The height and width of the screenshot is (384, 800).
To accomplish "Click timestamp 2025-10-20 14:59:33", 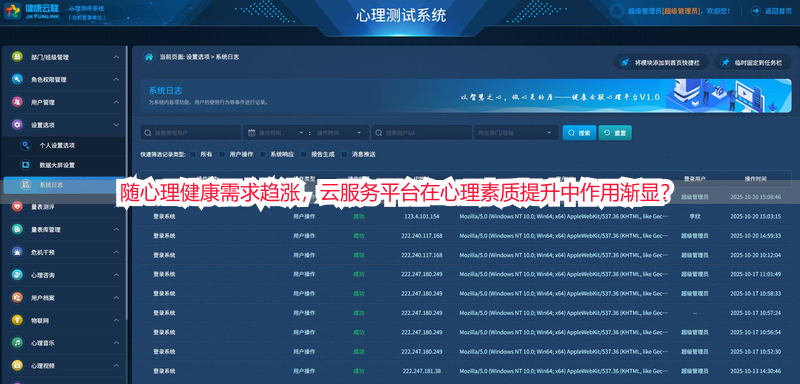I will click(x=755, y=236).
